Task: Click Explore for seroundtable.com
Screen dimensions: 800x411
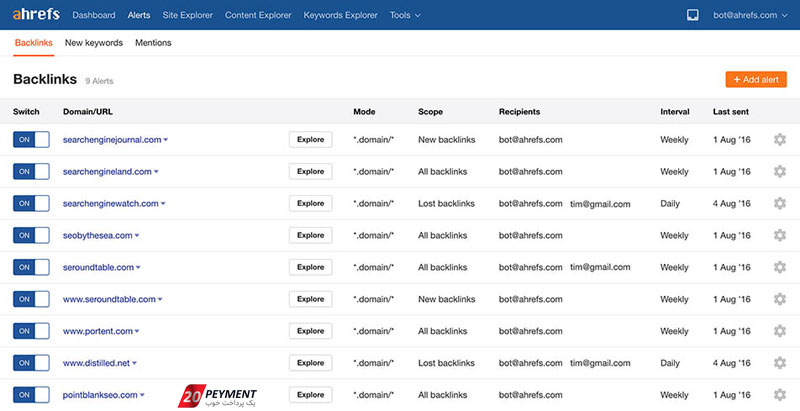Action: click(x=311, y=267)
